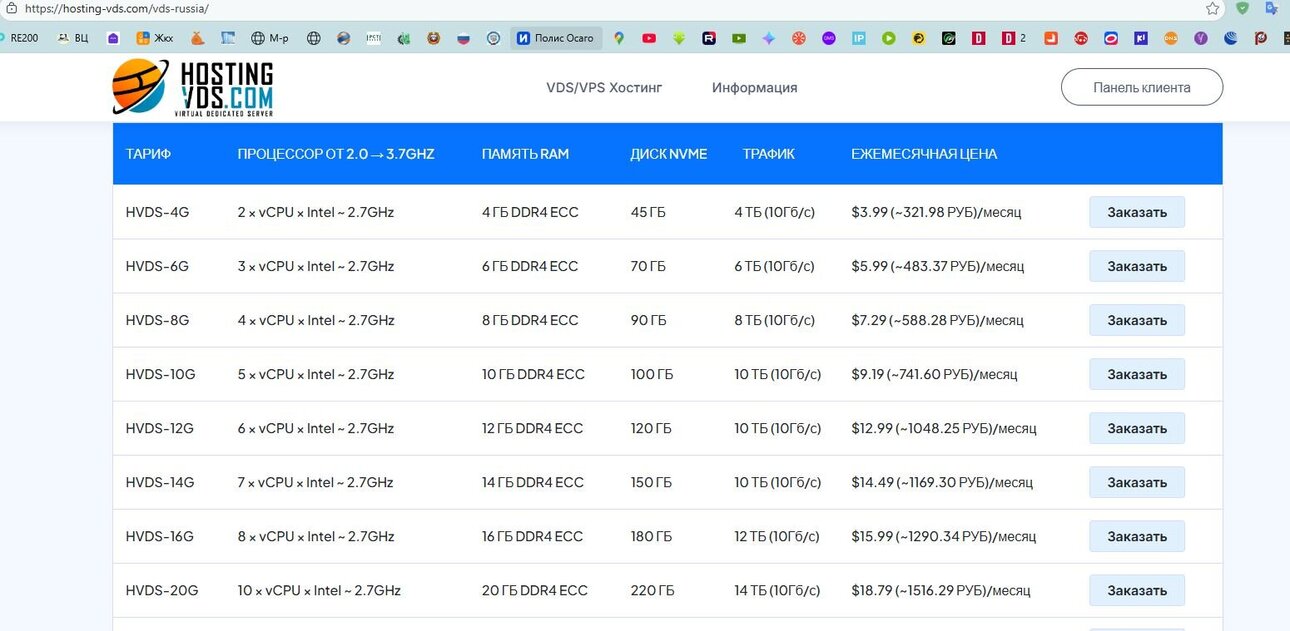The width and height of the screenshot is (1290, 631).
Task: Click the ТРАФИК column header
Action: click(769, 154)
